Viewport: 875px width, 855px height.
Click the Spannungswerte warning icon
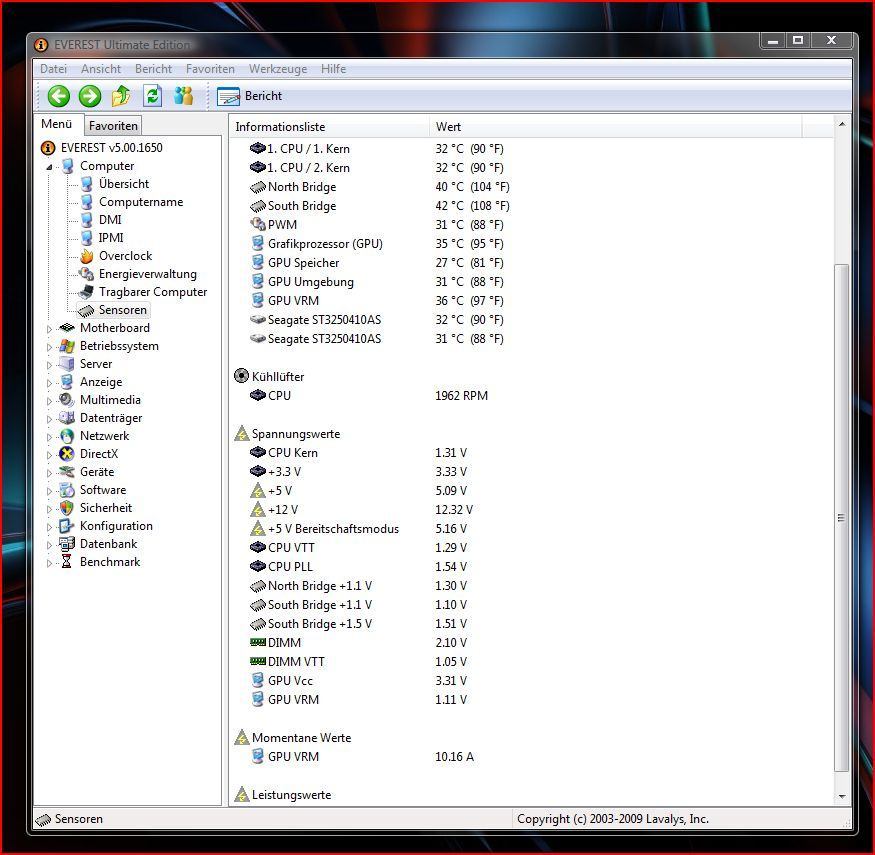pyautogui.click(x=242, y=434)
